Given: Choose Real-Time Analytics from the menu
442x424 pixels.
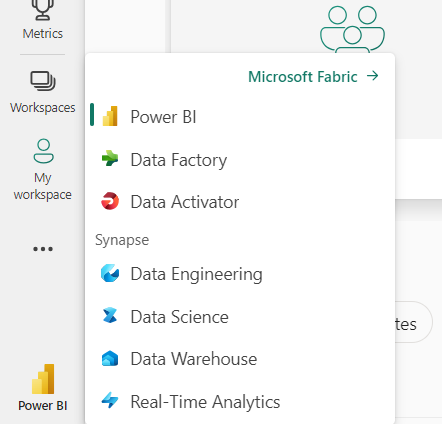Looking at the screenshot, I should 240,402.
